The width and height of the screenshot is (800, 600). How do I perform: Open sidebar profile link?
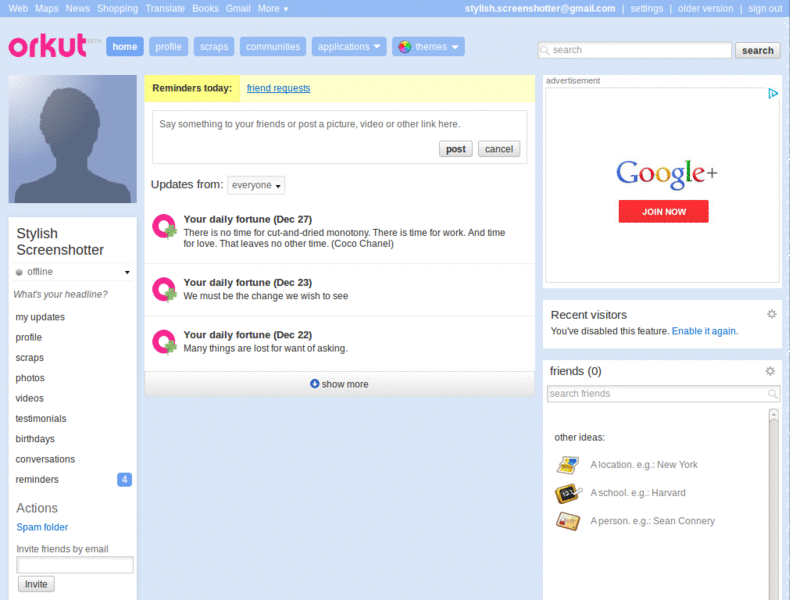[29, 337]
